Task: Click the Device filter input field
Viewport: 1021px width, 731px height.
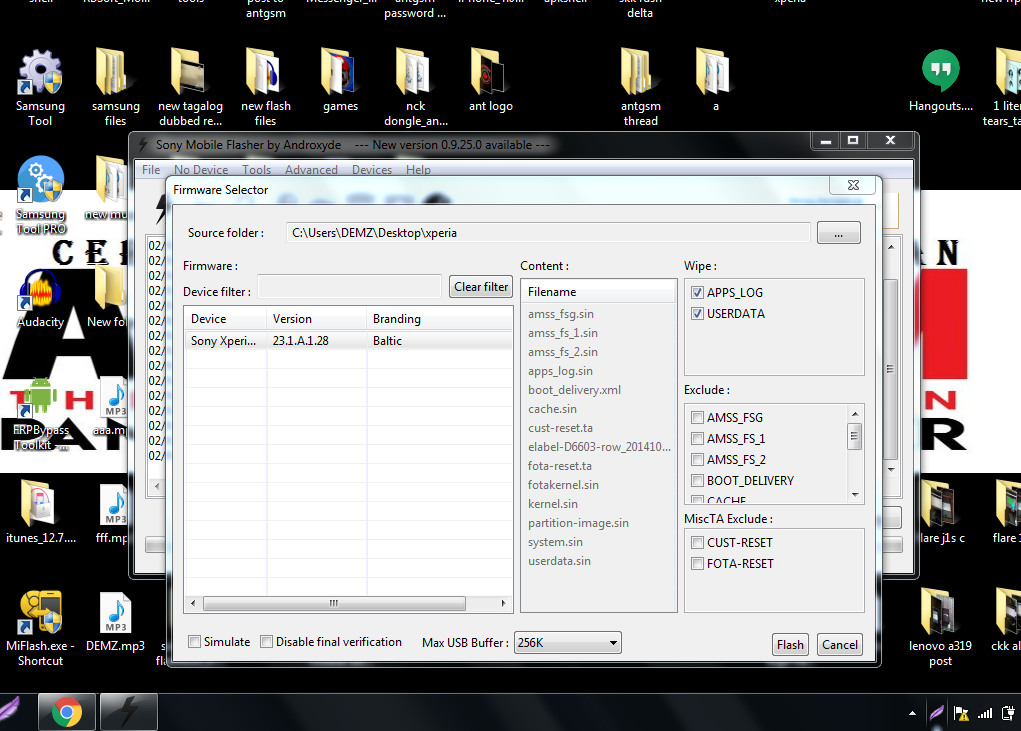Action: (x=349, y=286)
